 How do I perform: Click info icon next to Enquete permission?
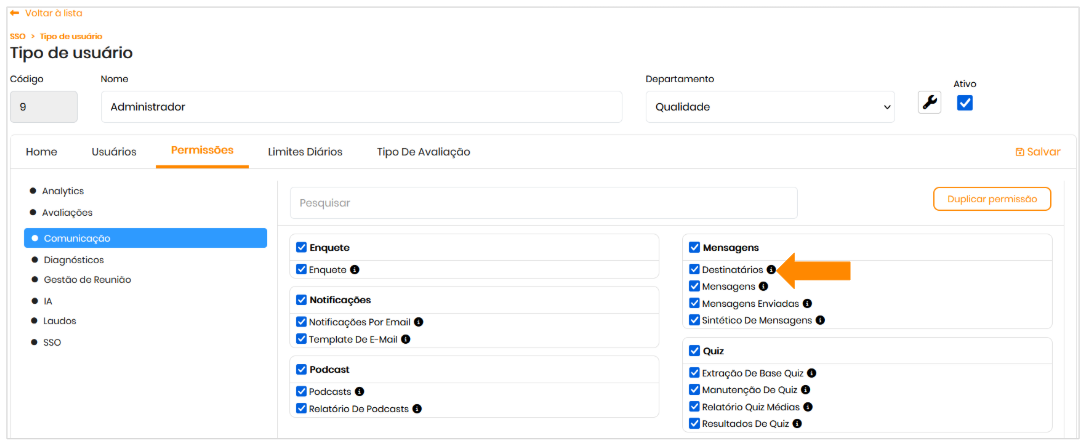pos(355,270)
